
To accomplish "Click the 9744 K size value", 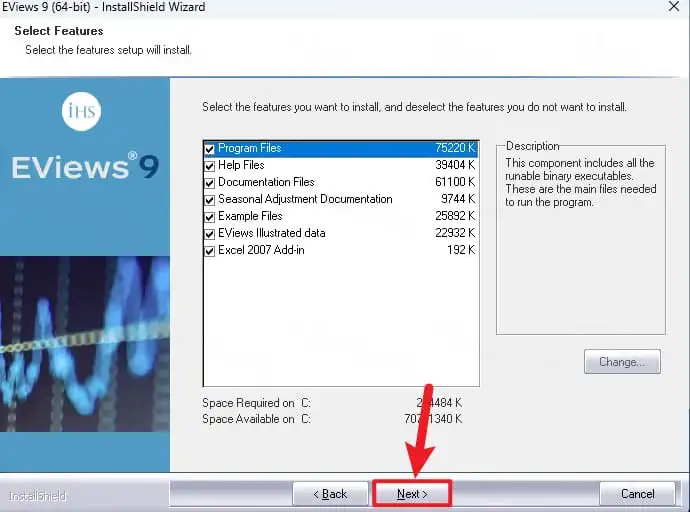I will [x=458, y=199].
